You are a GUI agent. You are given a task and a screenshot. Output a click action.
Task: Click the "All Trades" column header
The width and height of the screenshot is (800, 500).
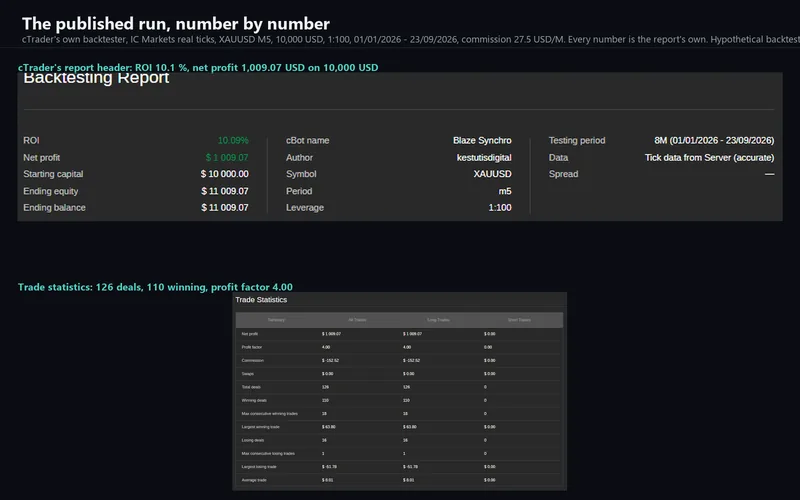357,320
